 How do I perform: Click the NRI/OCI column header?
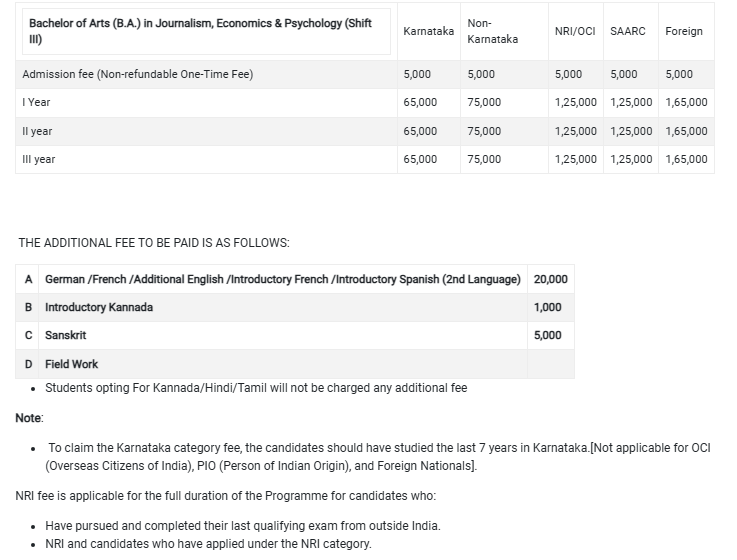(575, 32)
